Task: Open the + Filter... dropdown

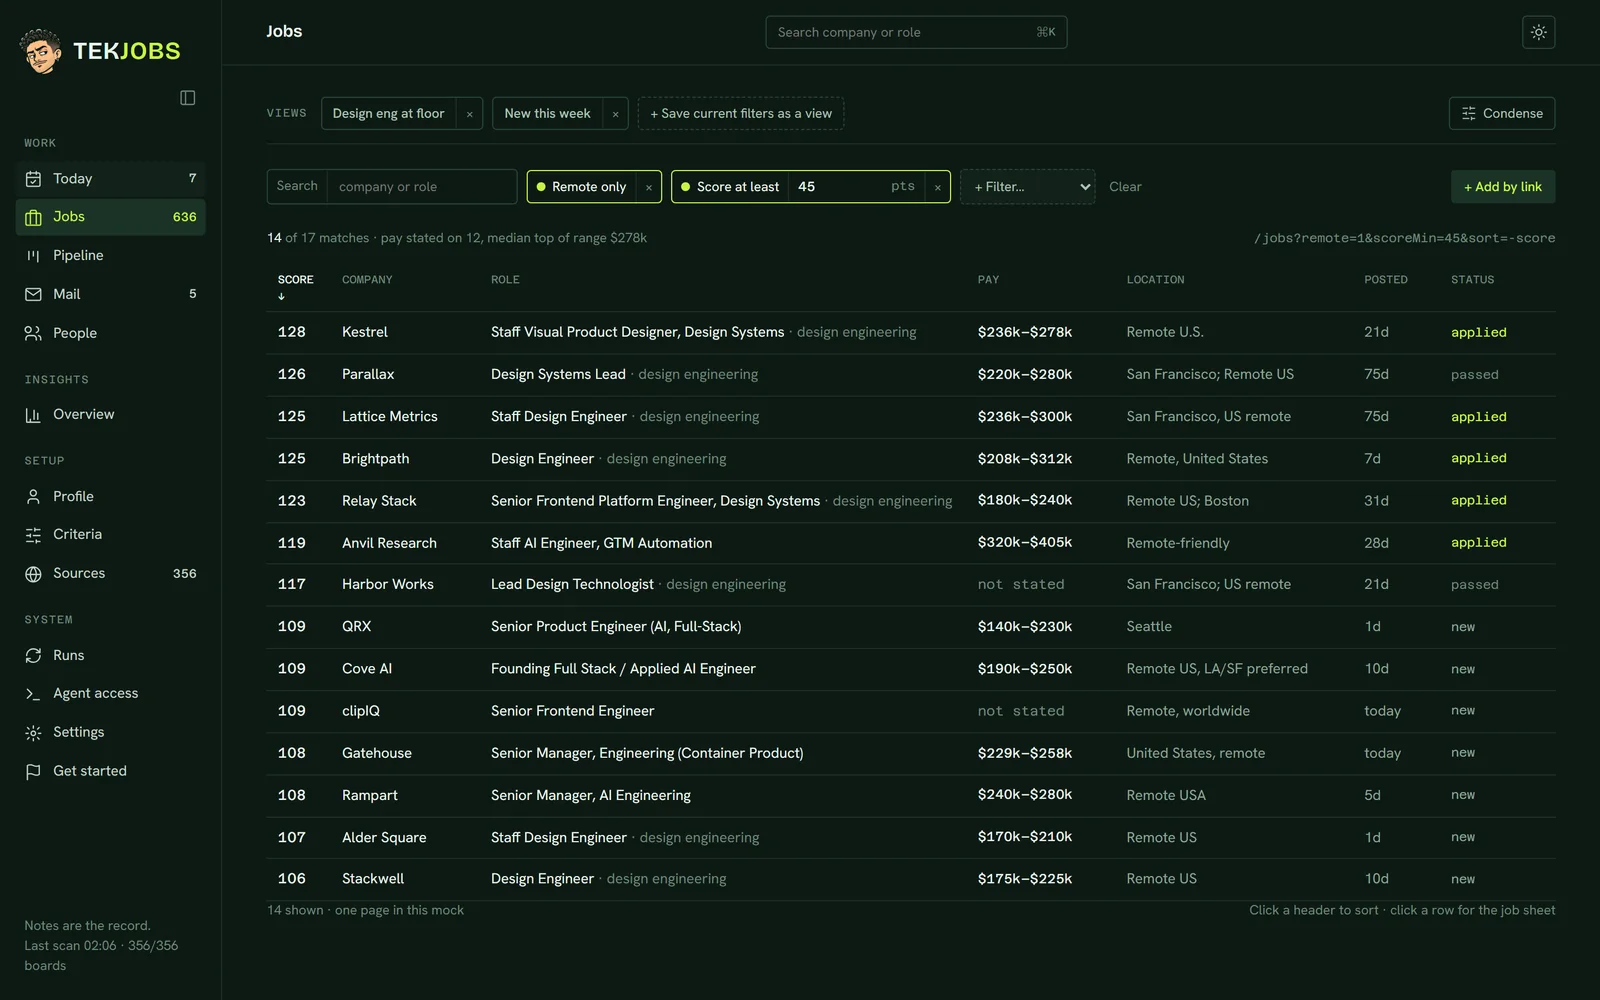Action: point(1027,187)
